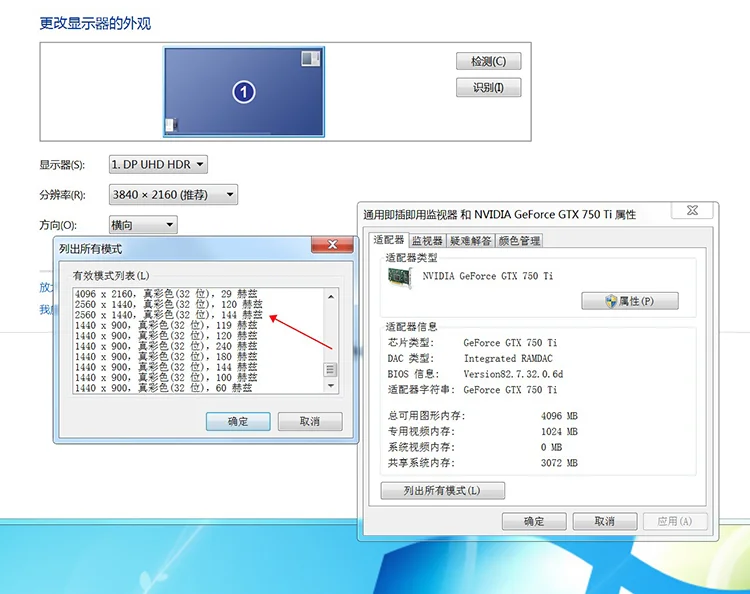Select mode 4096 x 2160 29 赫兹
Viewport: 750px width, 594px height.
pos(166,294)
